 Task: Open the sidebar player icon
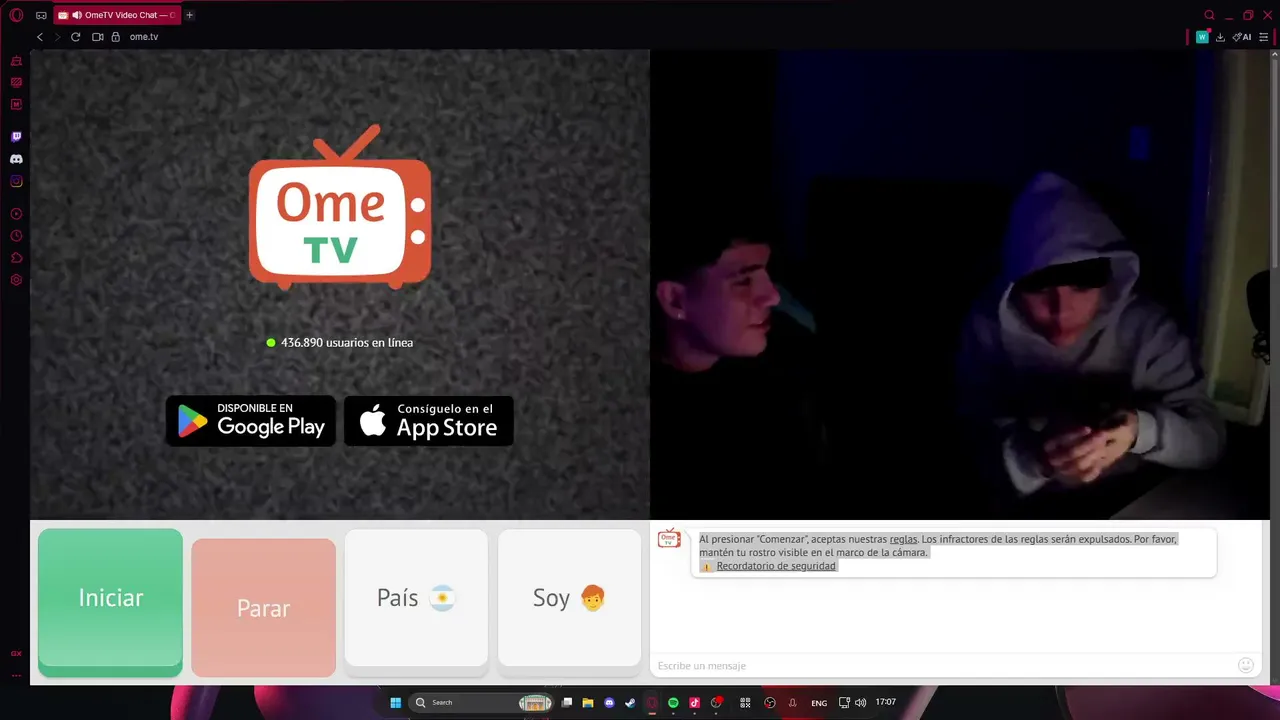[x=16, y=214]
